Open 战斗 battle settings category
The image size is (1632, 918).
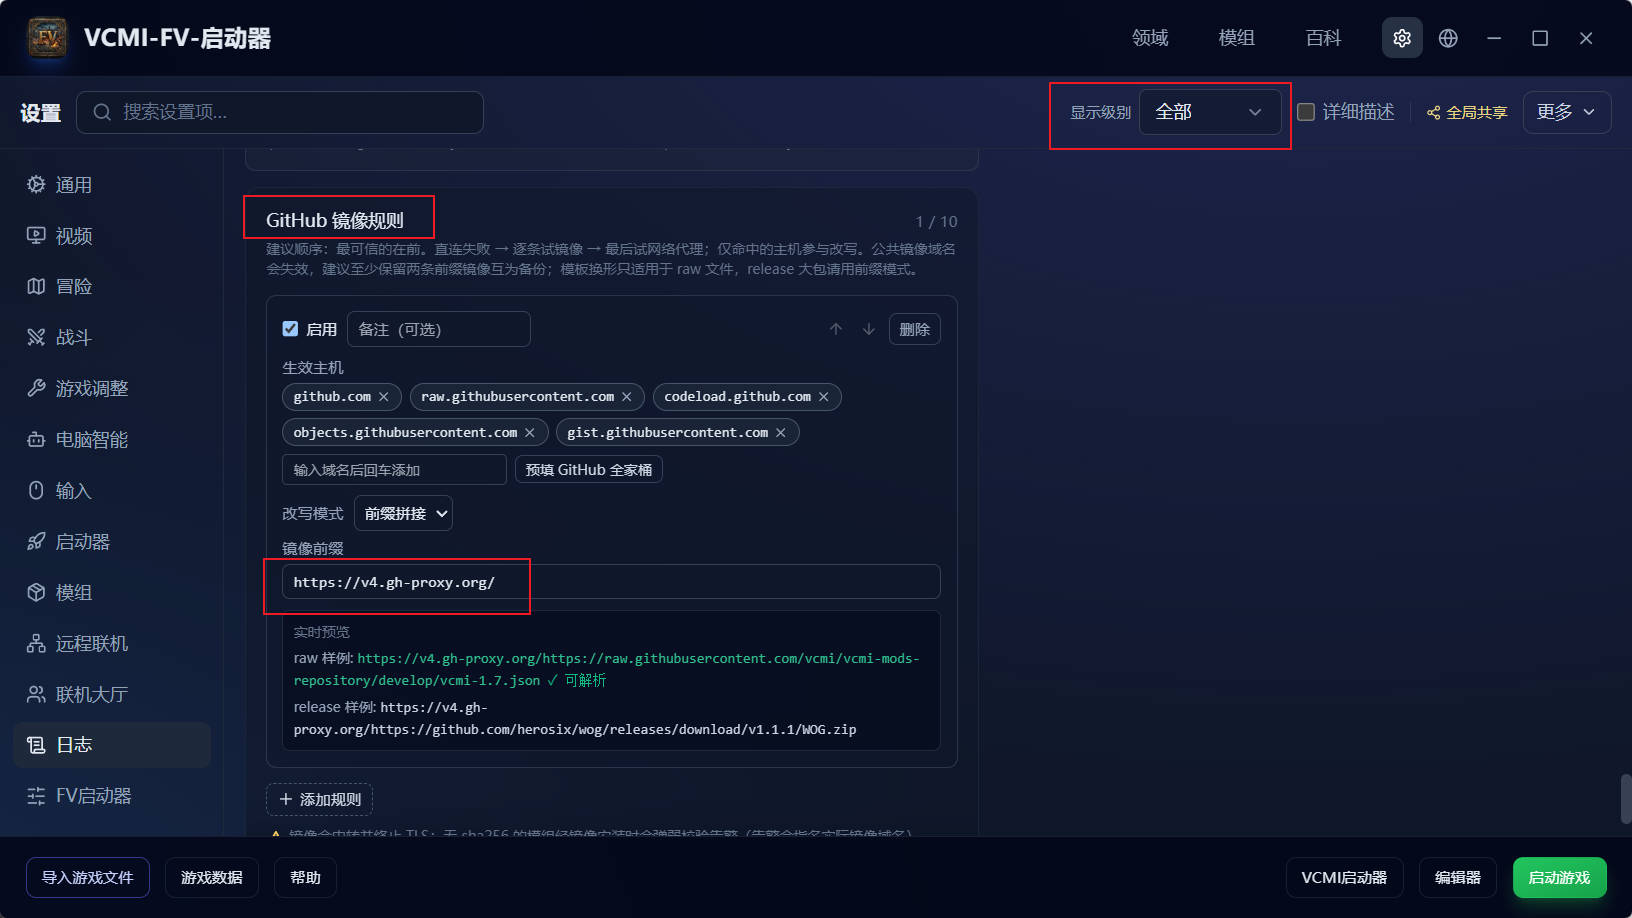[x=112, y=338]
